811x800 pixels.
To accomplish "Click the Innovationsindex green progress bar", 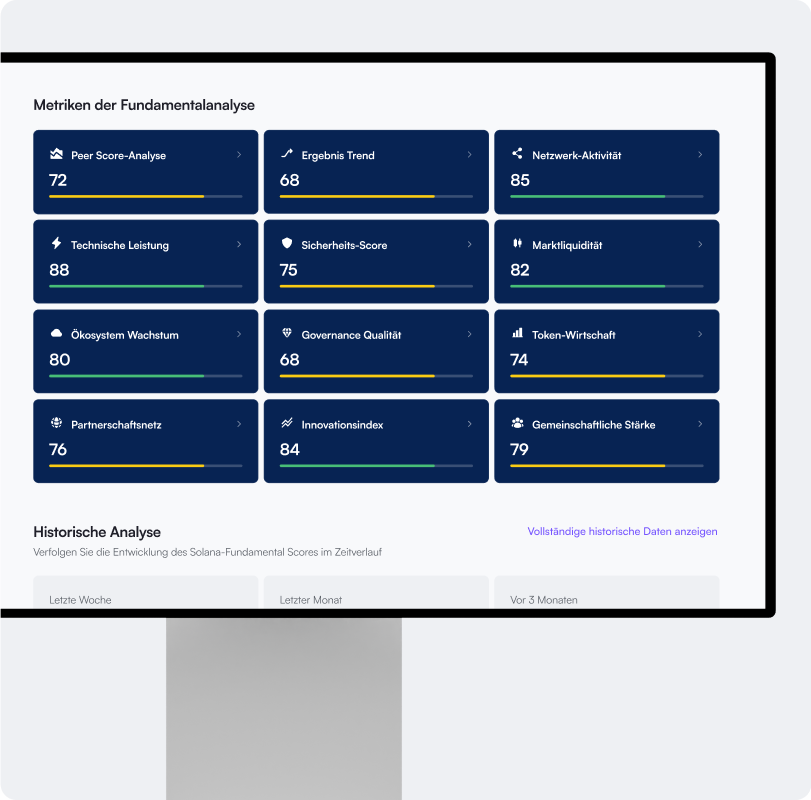I will point(376,466).
